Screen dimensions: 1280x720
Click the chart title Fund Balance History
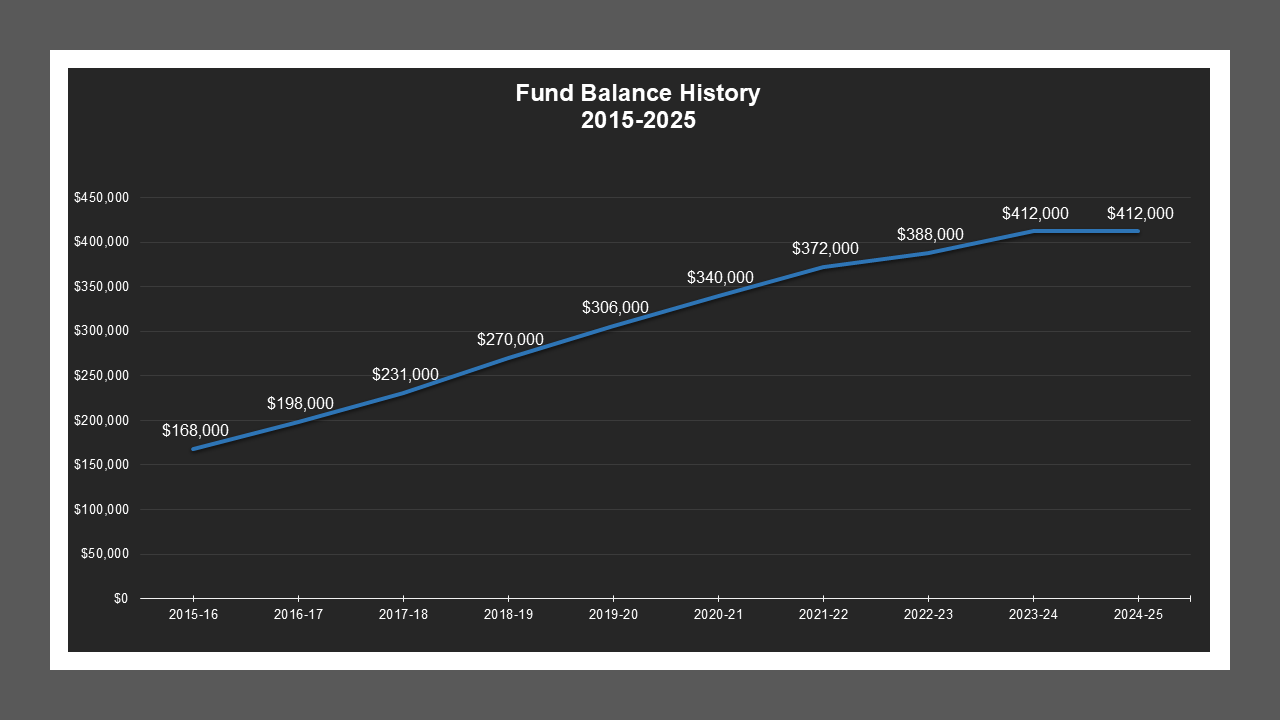[x=637, y=93]
